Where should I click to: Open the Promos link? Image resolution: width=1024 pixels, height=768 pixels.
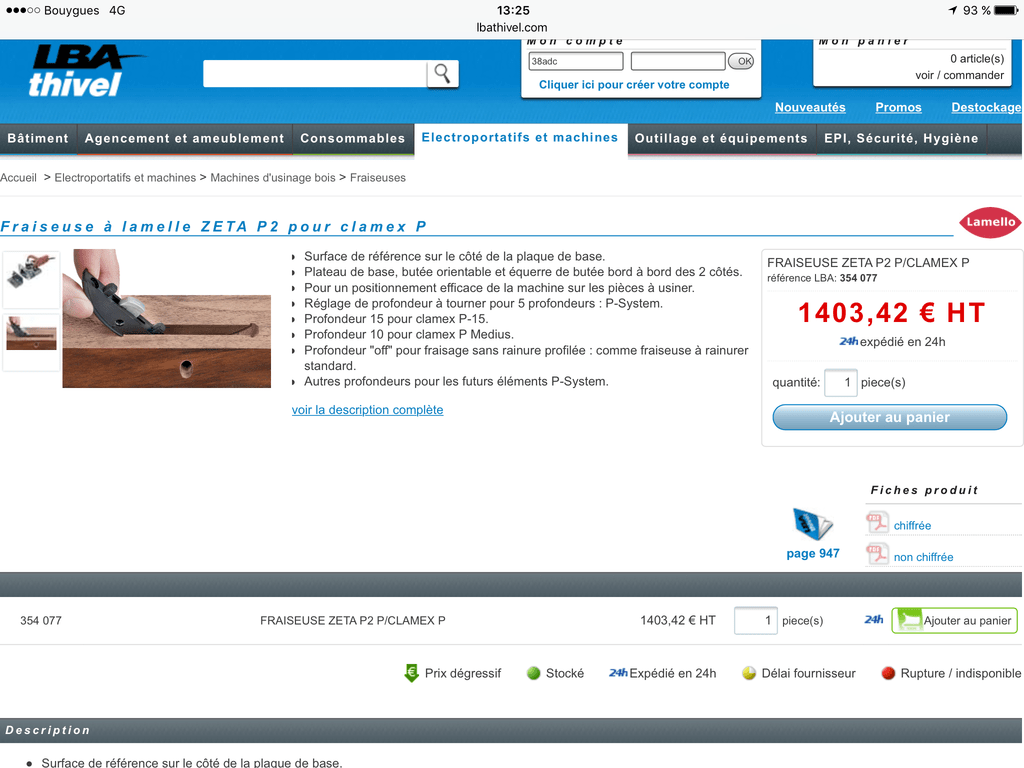pos(898,107)
